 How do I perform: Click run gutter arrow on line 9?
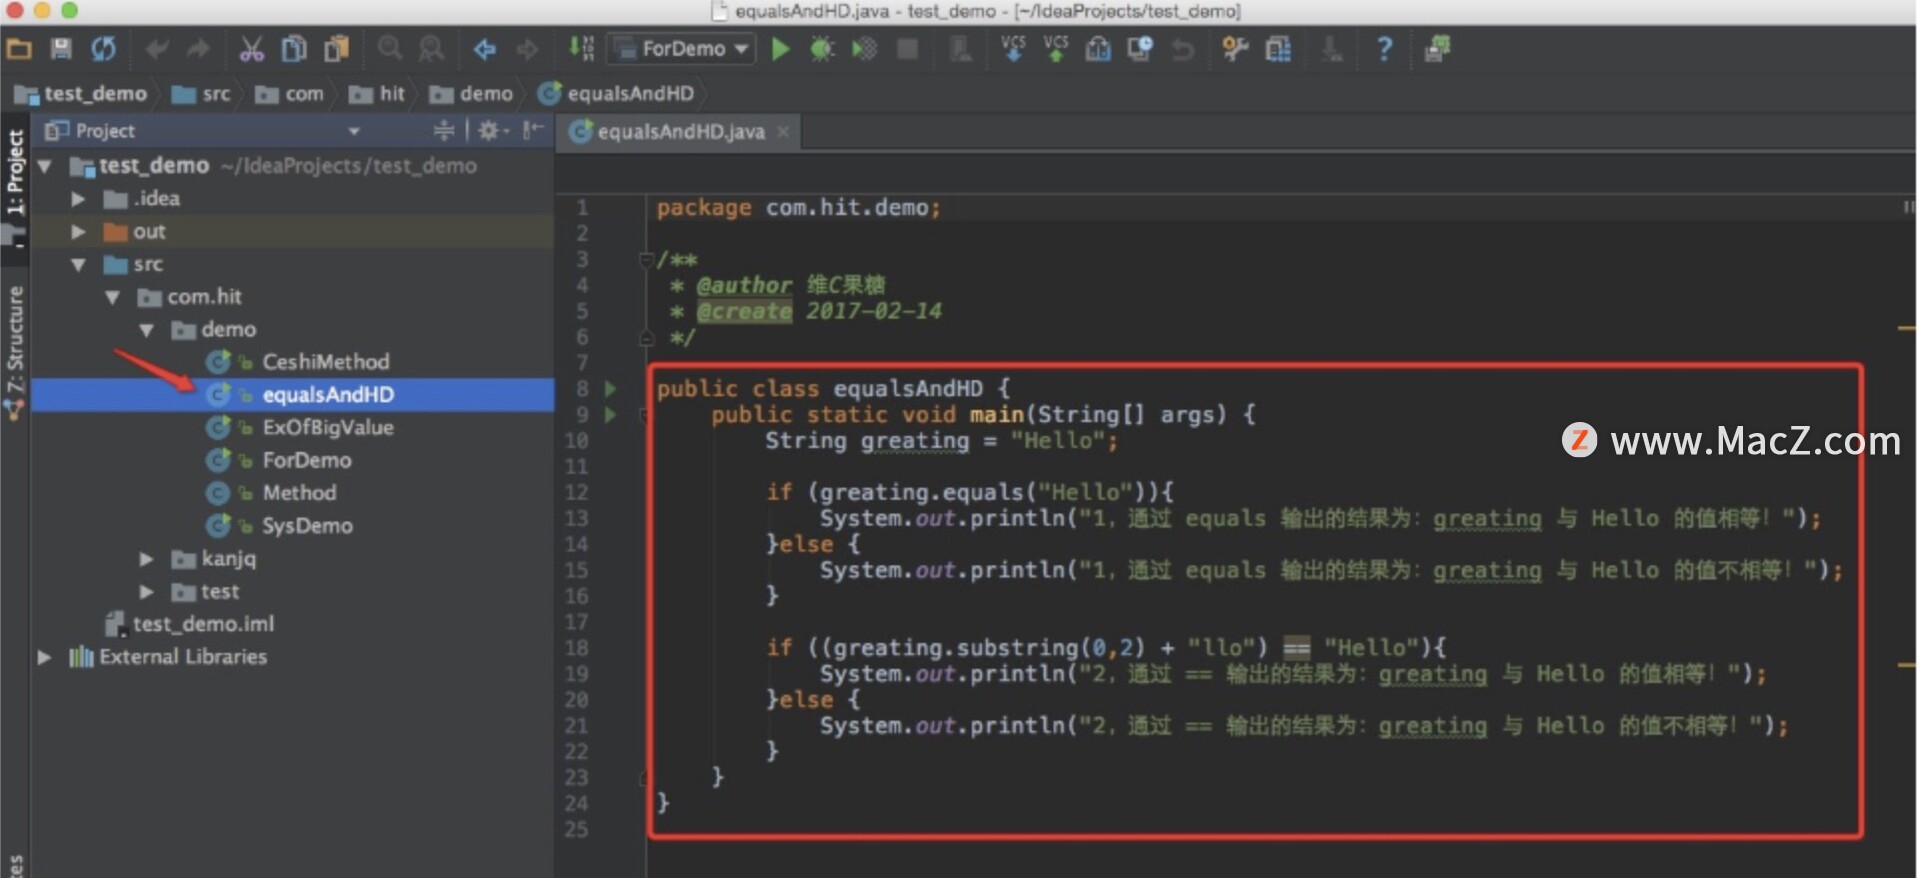click(x=610, y=415)
